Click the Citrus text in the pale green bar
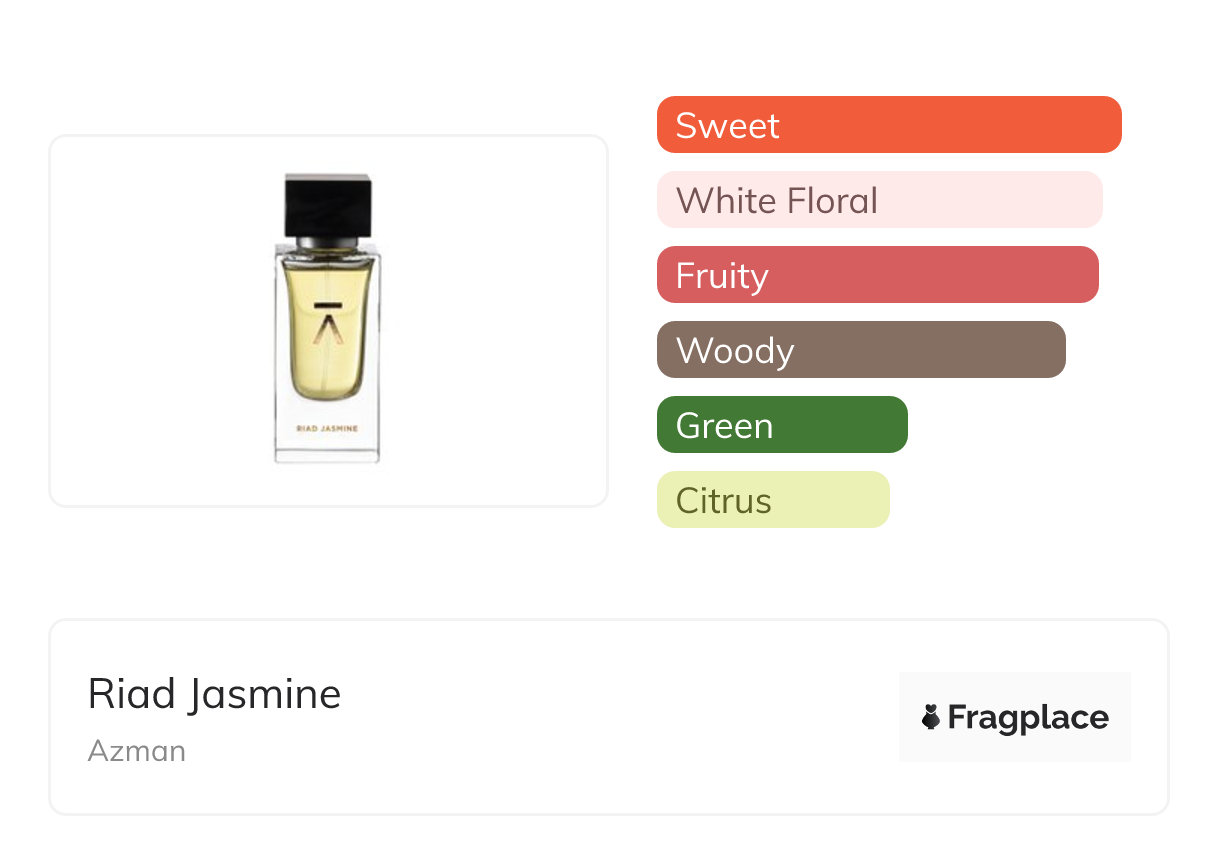The image size is (1218, 864). pyautogui.click(x=723, y=501)
